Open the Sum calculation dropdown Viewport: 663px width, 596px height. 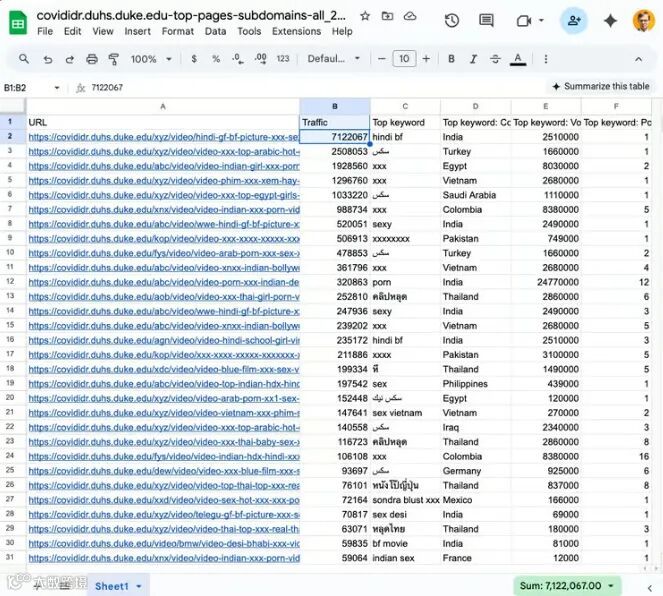pos(567,585)
